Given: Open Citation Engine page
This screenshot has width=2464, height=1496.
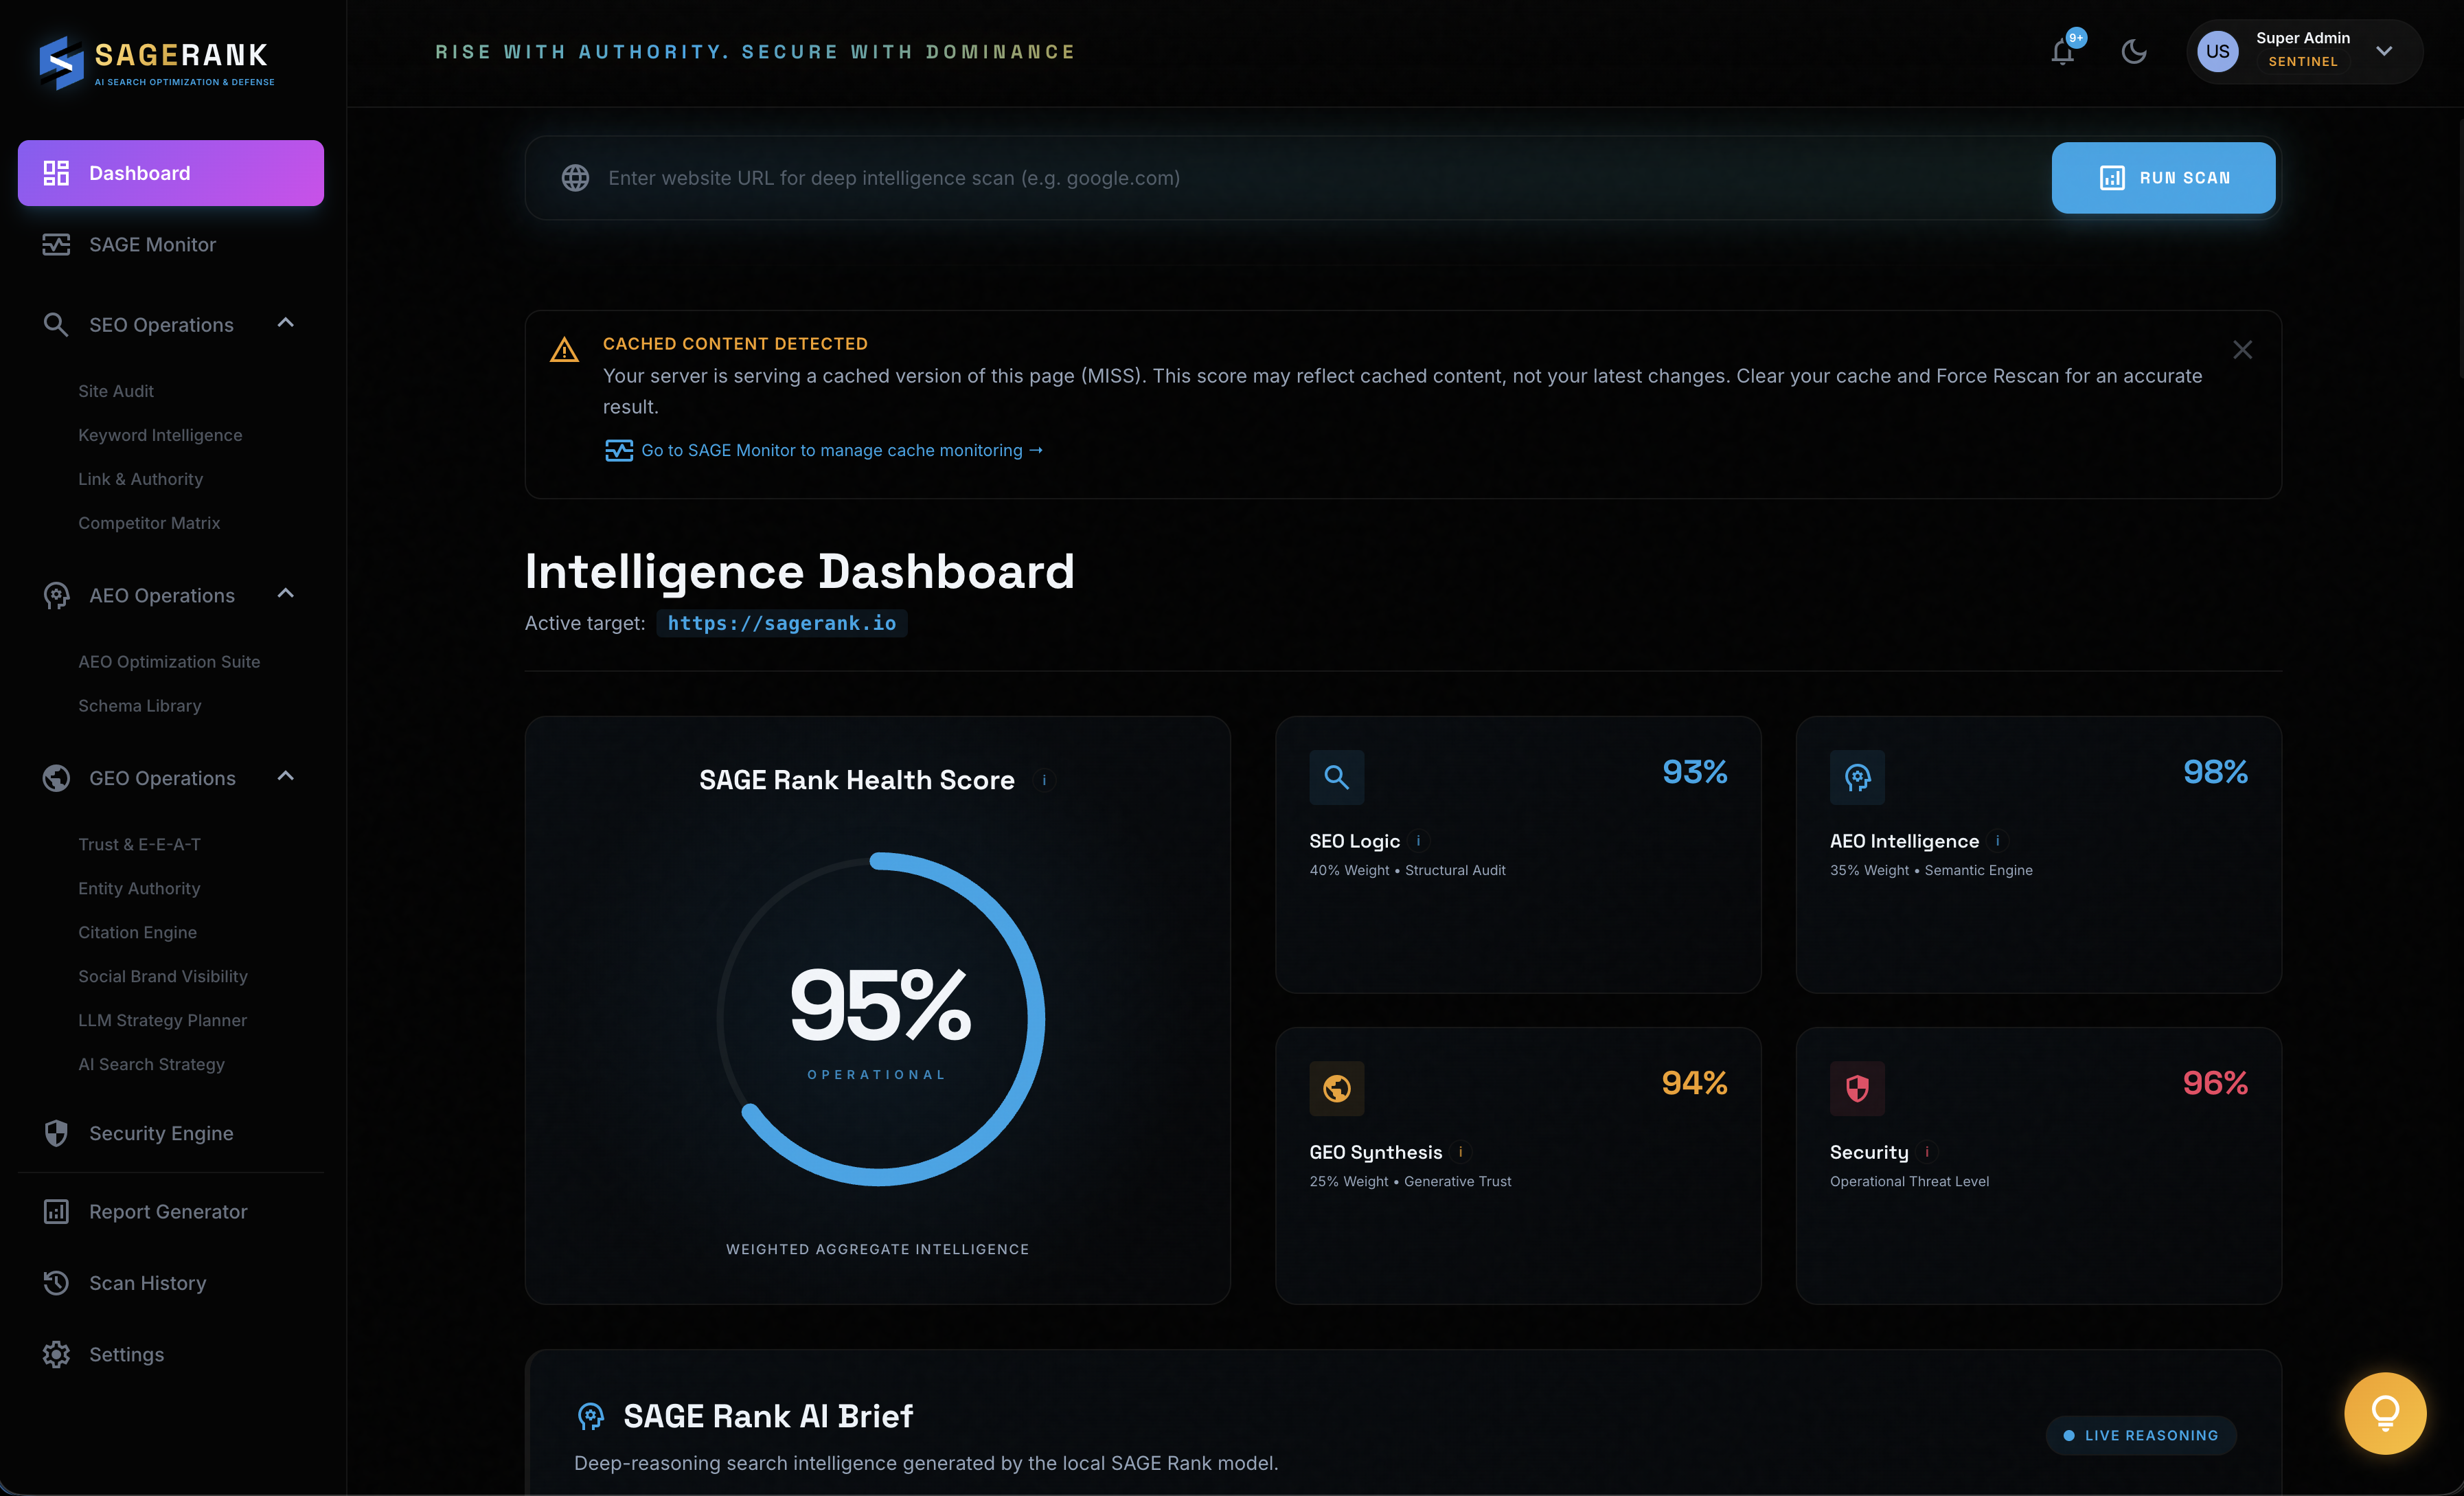Looking at the screenshot, I should [138, 933].
